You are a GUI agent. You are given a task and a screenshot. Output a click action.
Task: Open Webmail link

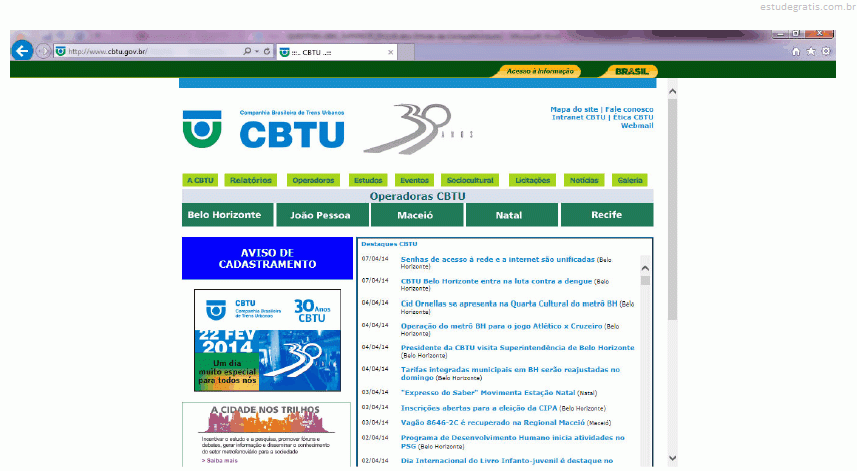pyautogui.click(x=637, y=125)
